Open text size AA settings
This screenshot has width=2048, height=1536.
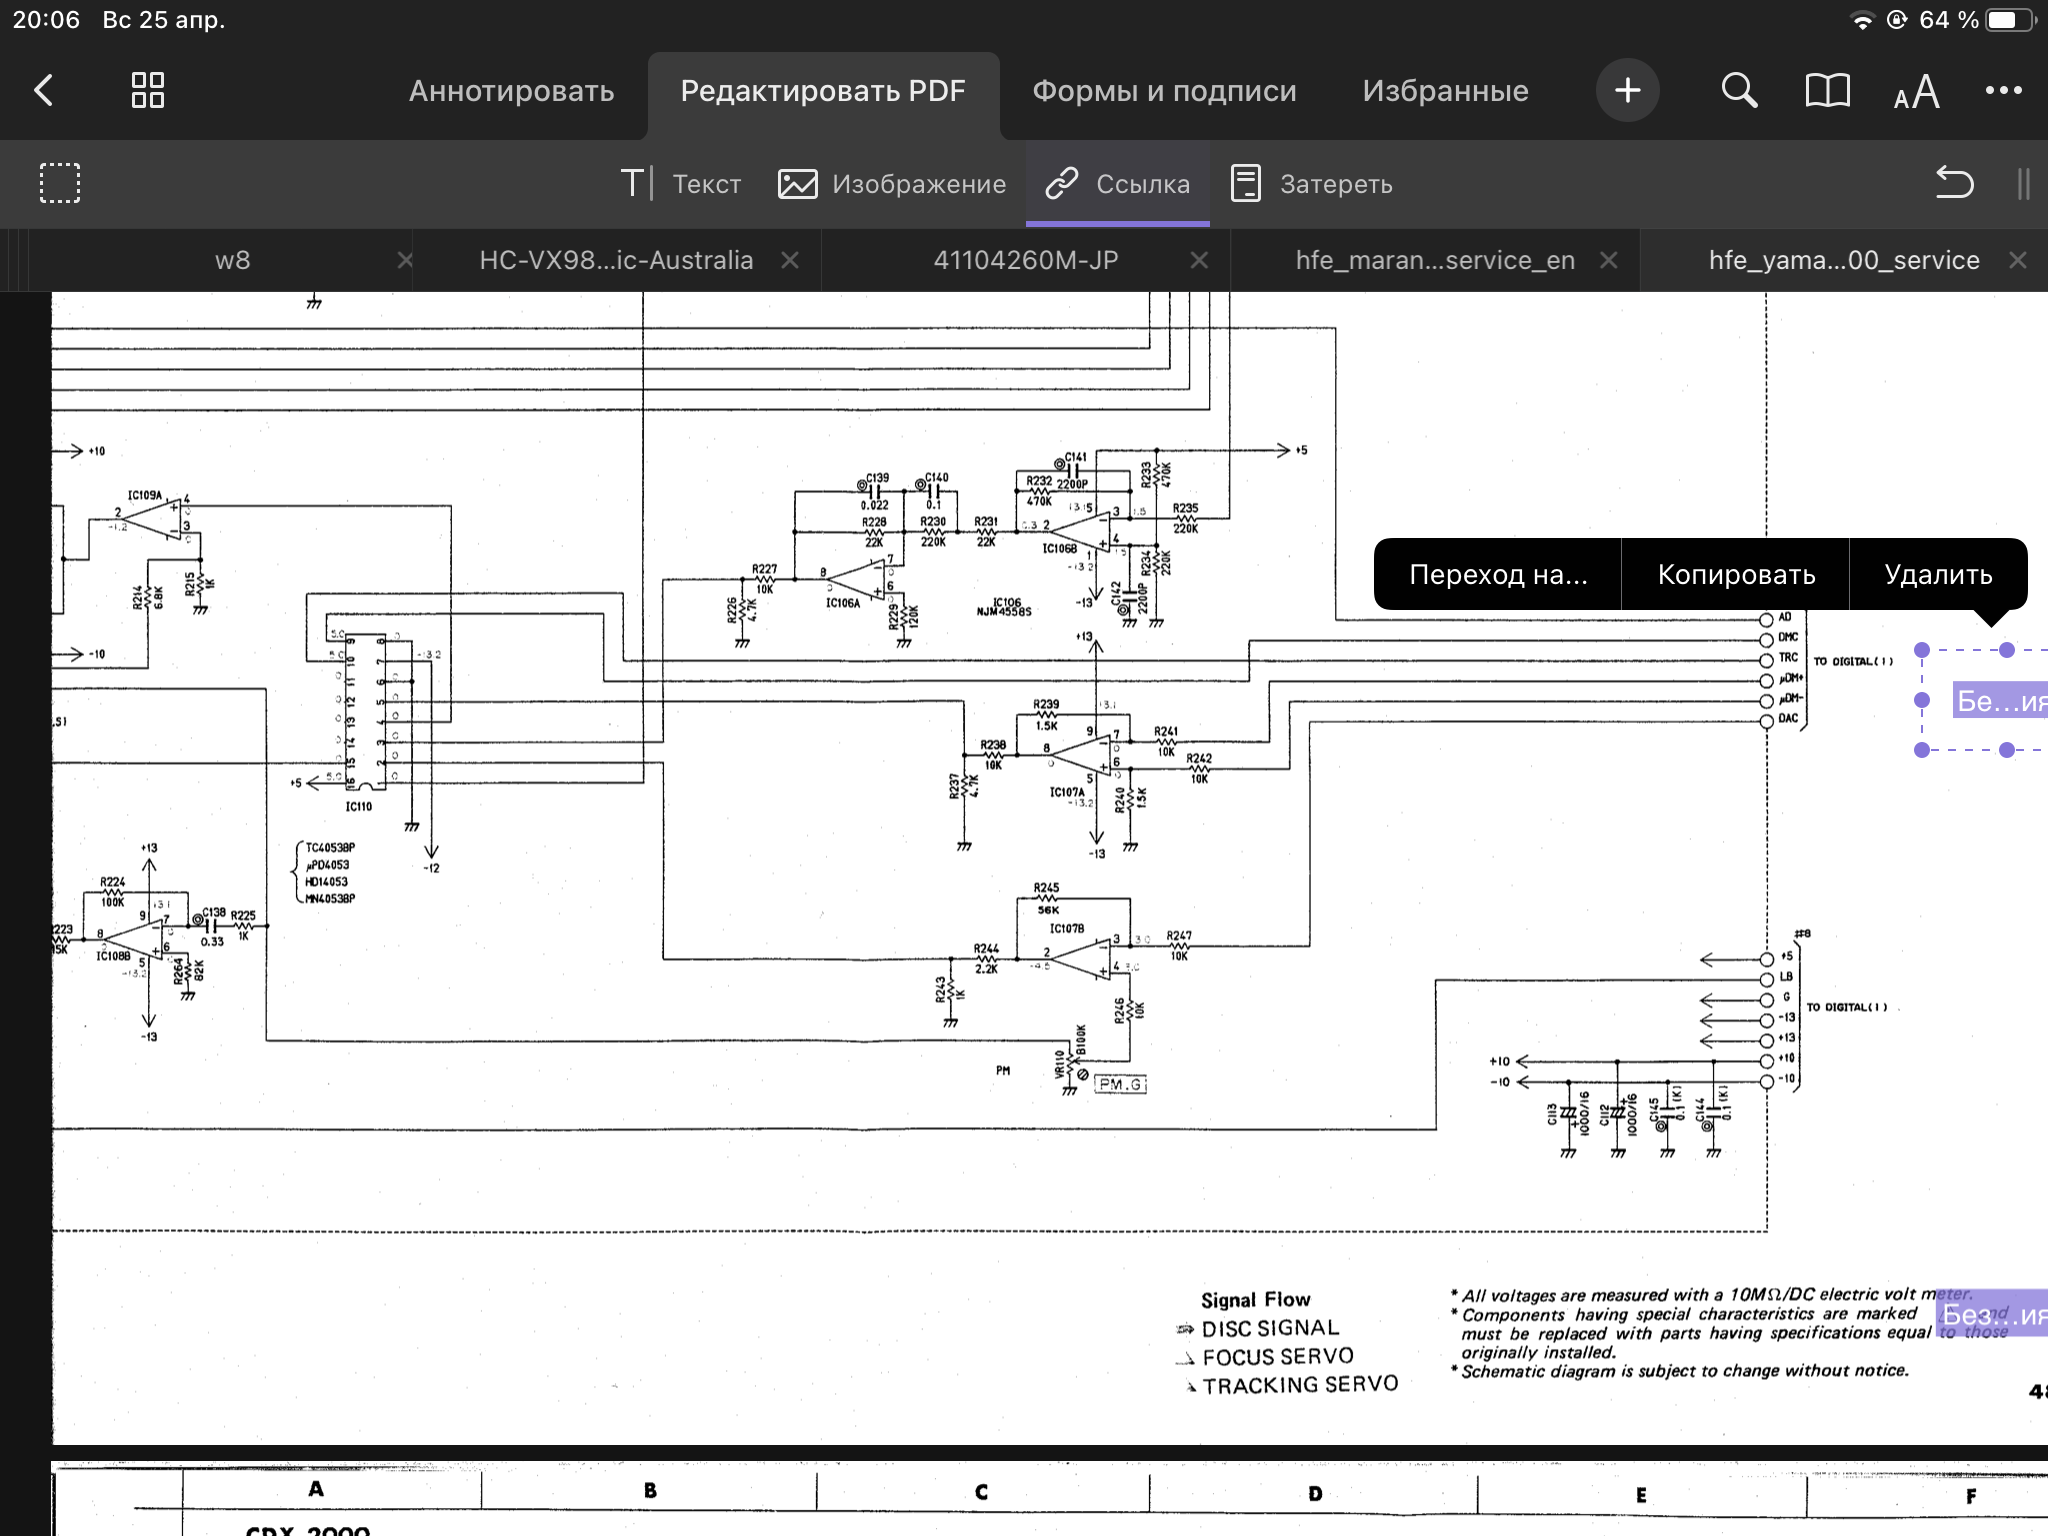click(x=1916, y=93)
